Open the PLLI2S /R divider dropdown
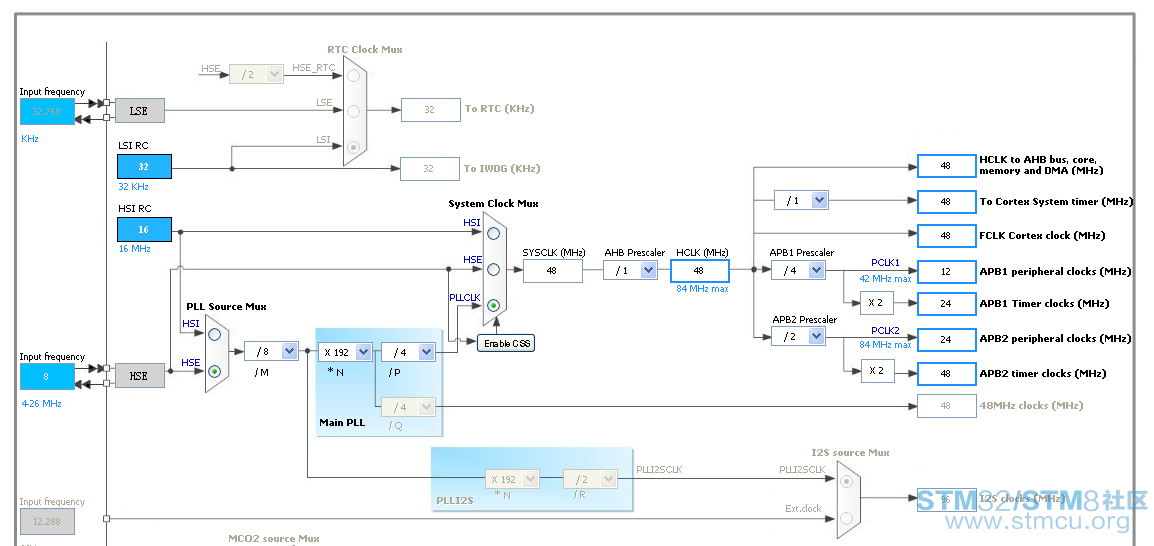The height and width of the screenshot is (546, 1154). (x=590, y=479)
